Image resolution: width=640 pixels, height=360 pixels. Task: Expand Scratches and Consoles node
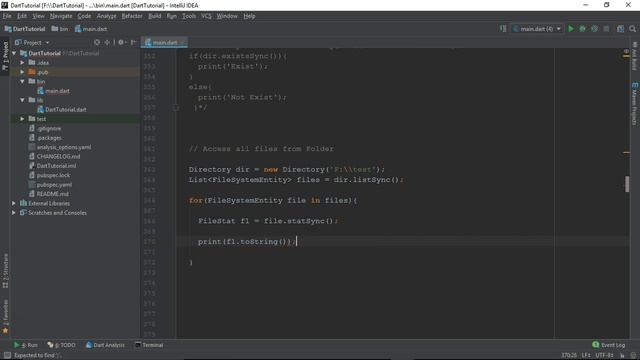pos(14,213)
